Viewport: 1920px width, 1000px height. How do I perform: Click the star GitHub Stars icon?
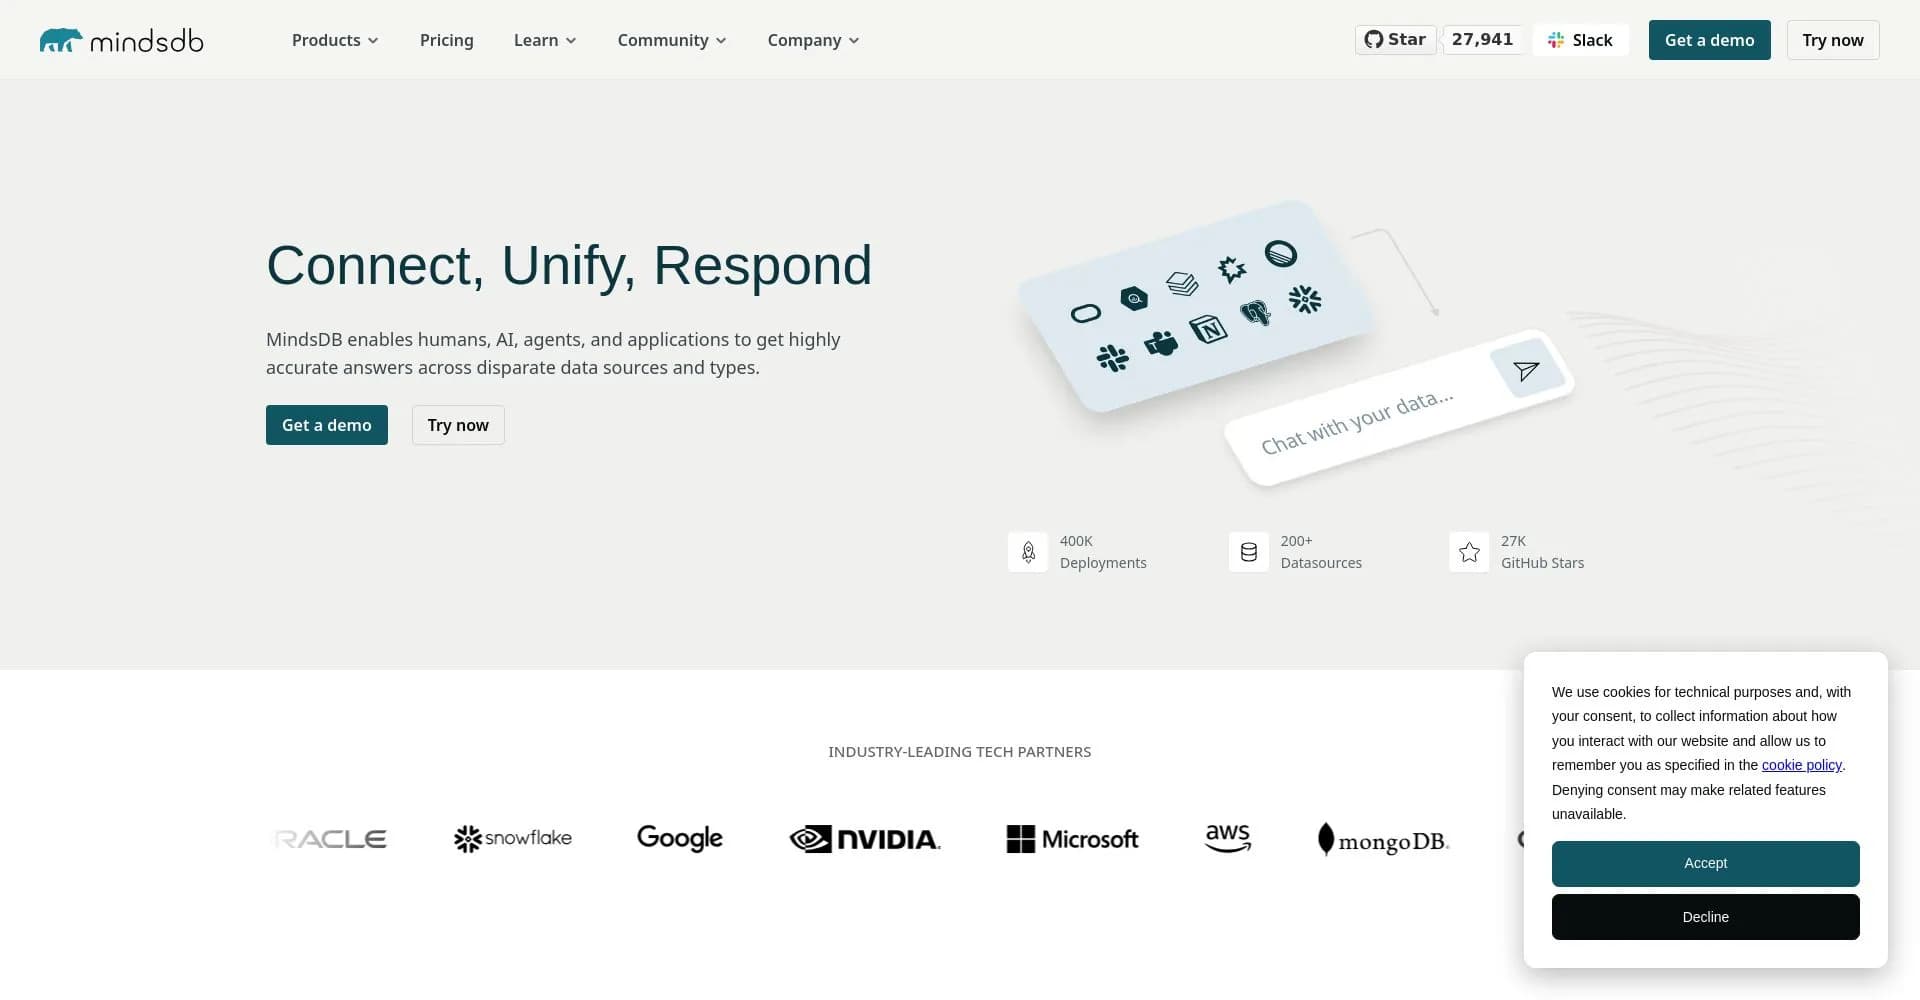tap(1469, 552)
